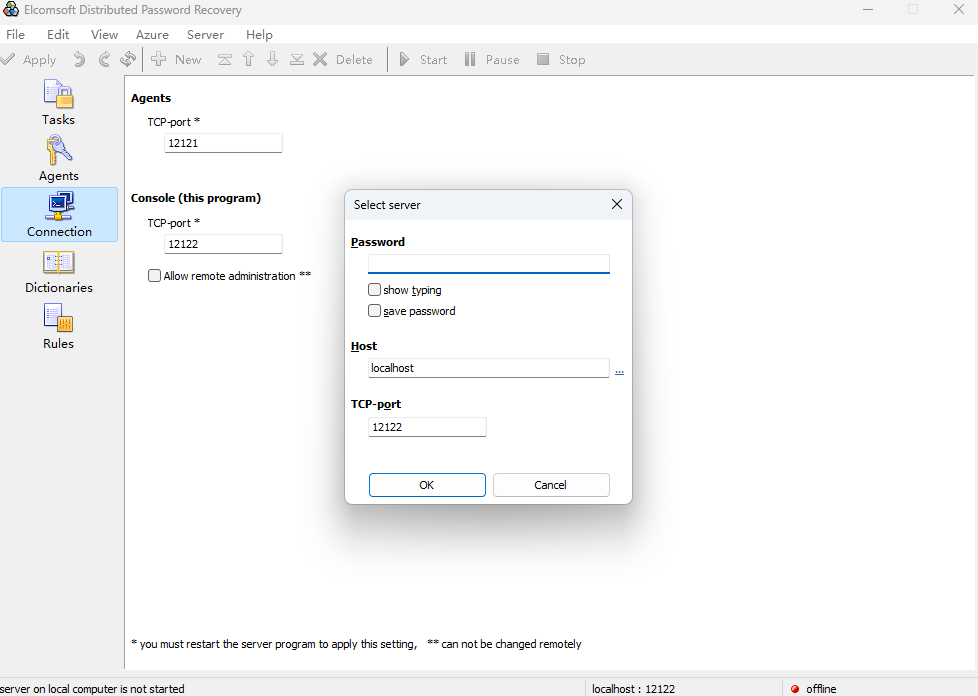978x696 pixels.
Task: Open the Help menu
Action: (259, 34)
